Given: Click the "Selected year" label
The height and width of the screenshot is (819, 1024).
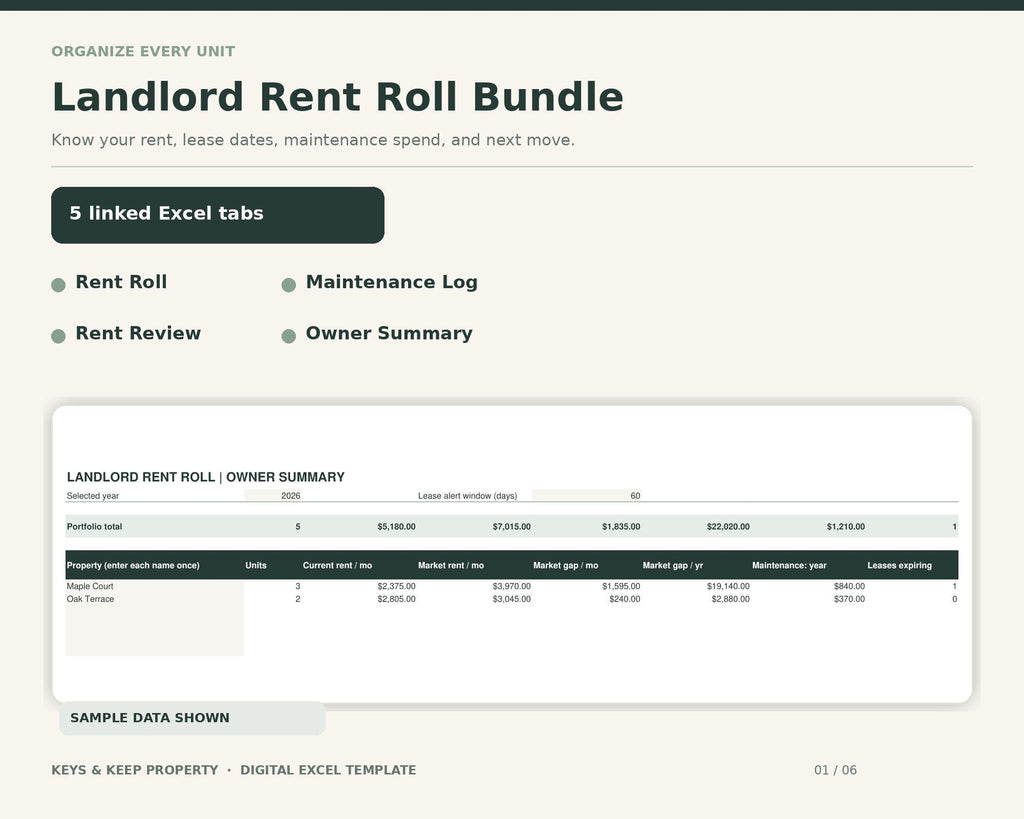Looking at the screenshot, I should pos(93,496).
